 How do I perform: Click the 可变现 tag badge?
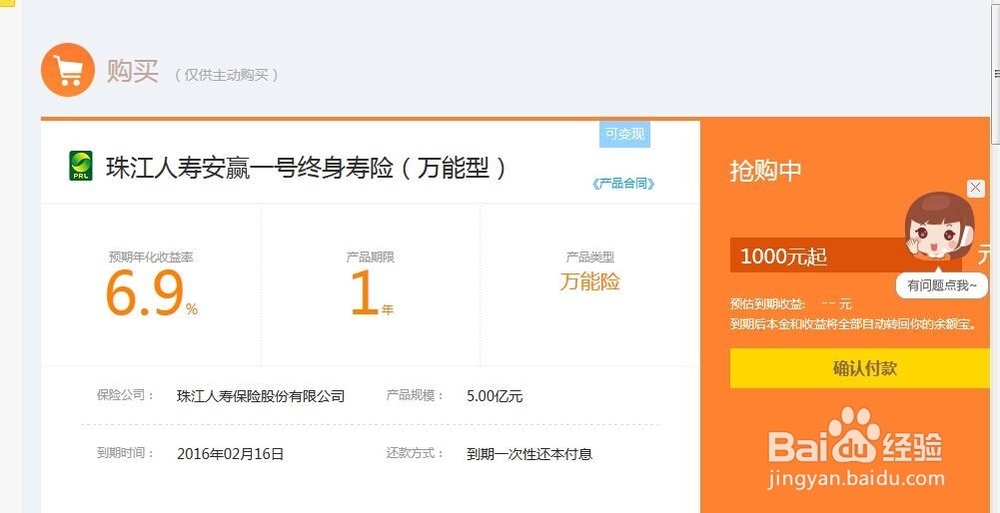(624, 134)
